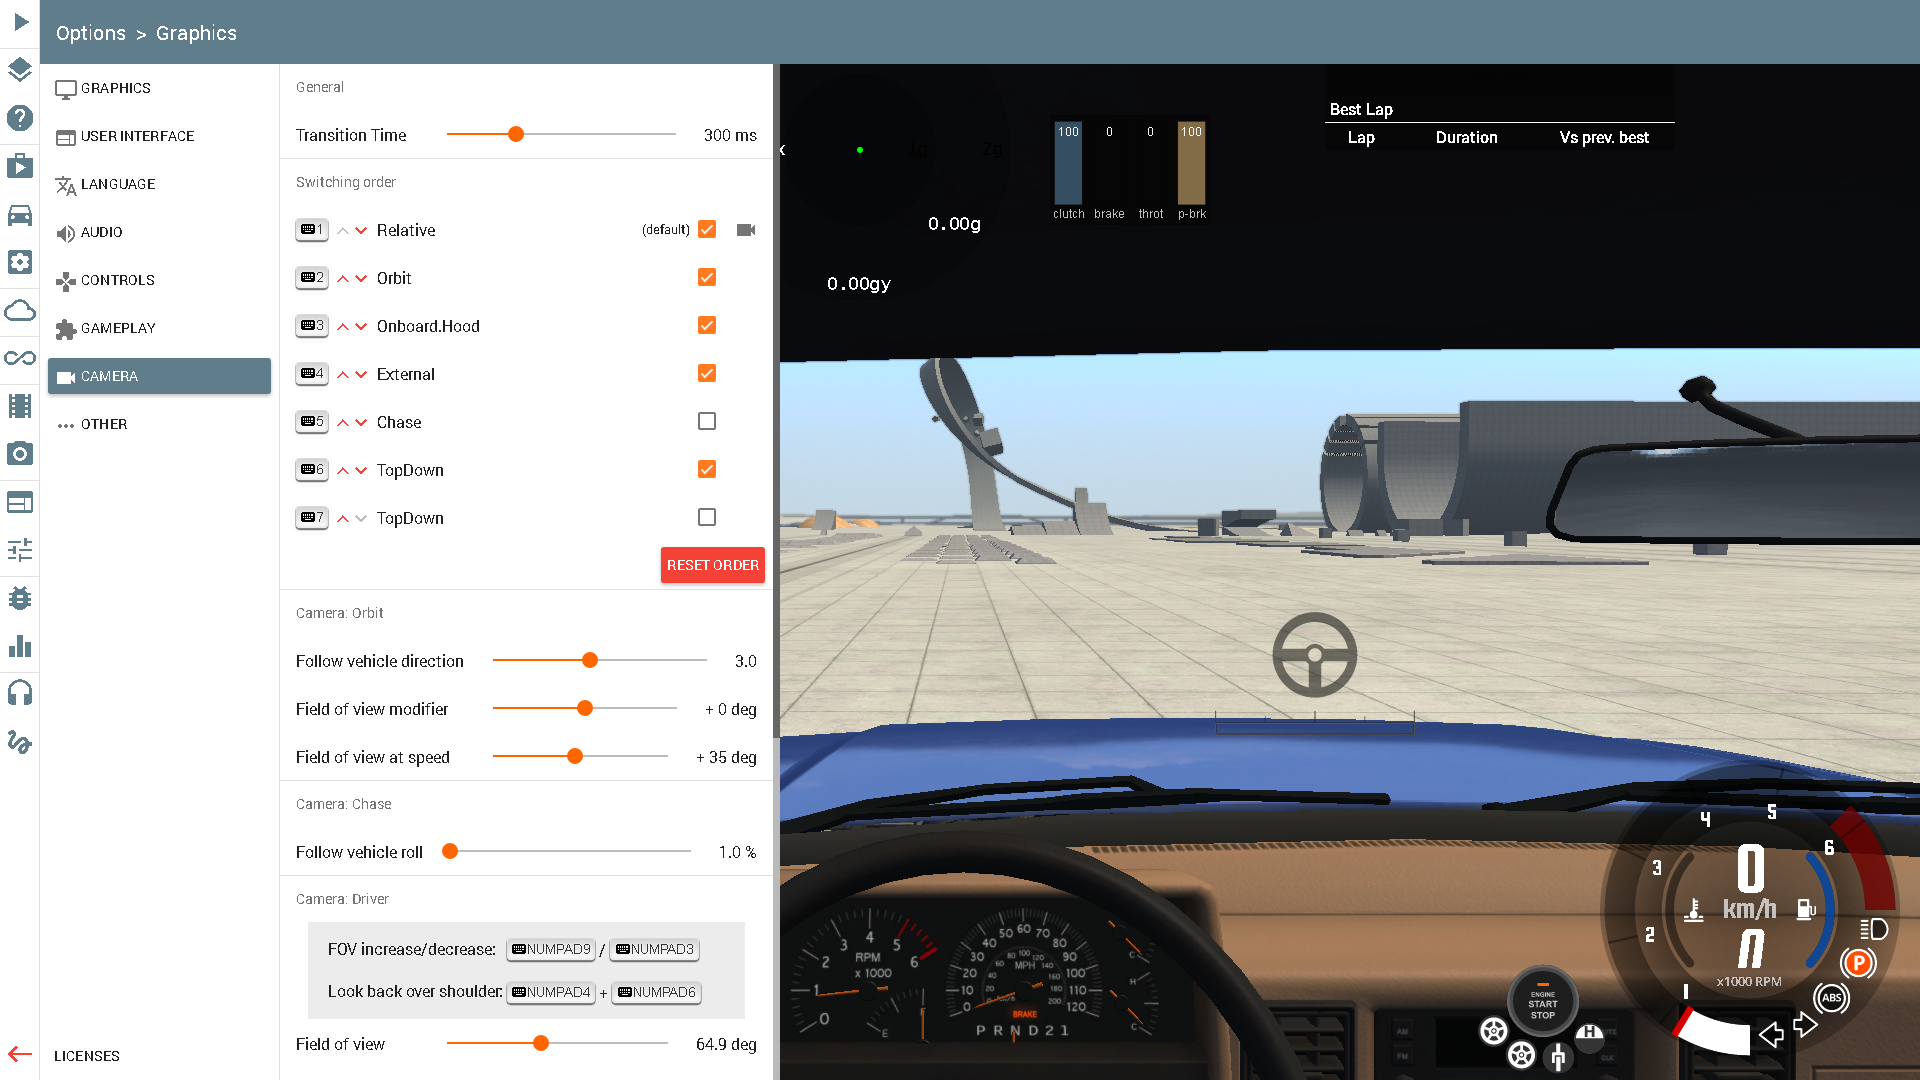The height and width of the screenshot is (1080, 1920).
Task: Click the parking brake P indicator
Action: 1858,963
